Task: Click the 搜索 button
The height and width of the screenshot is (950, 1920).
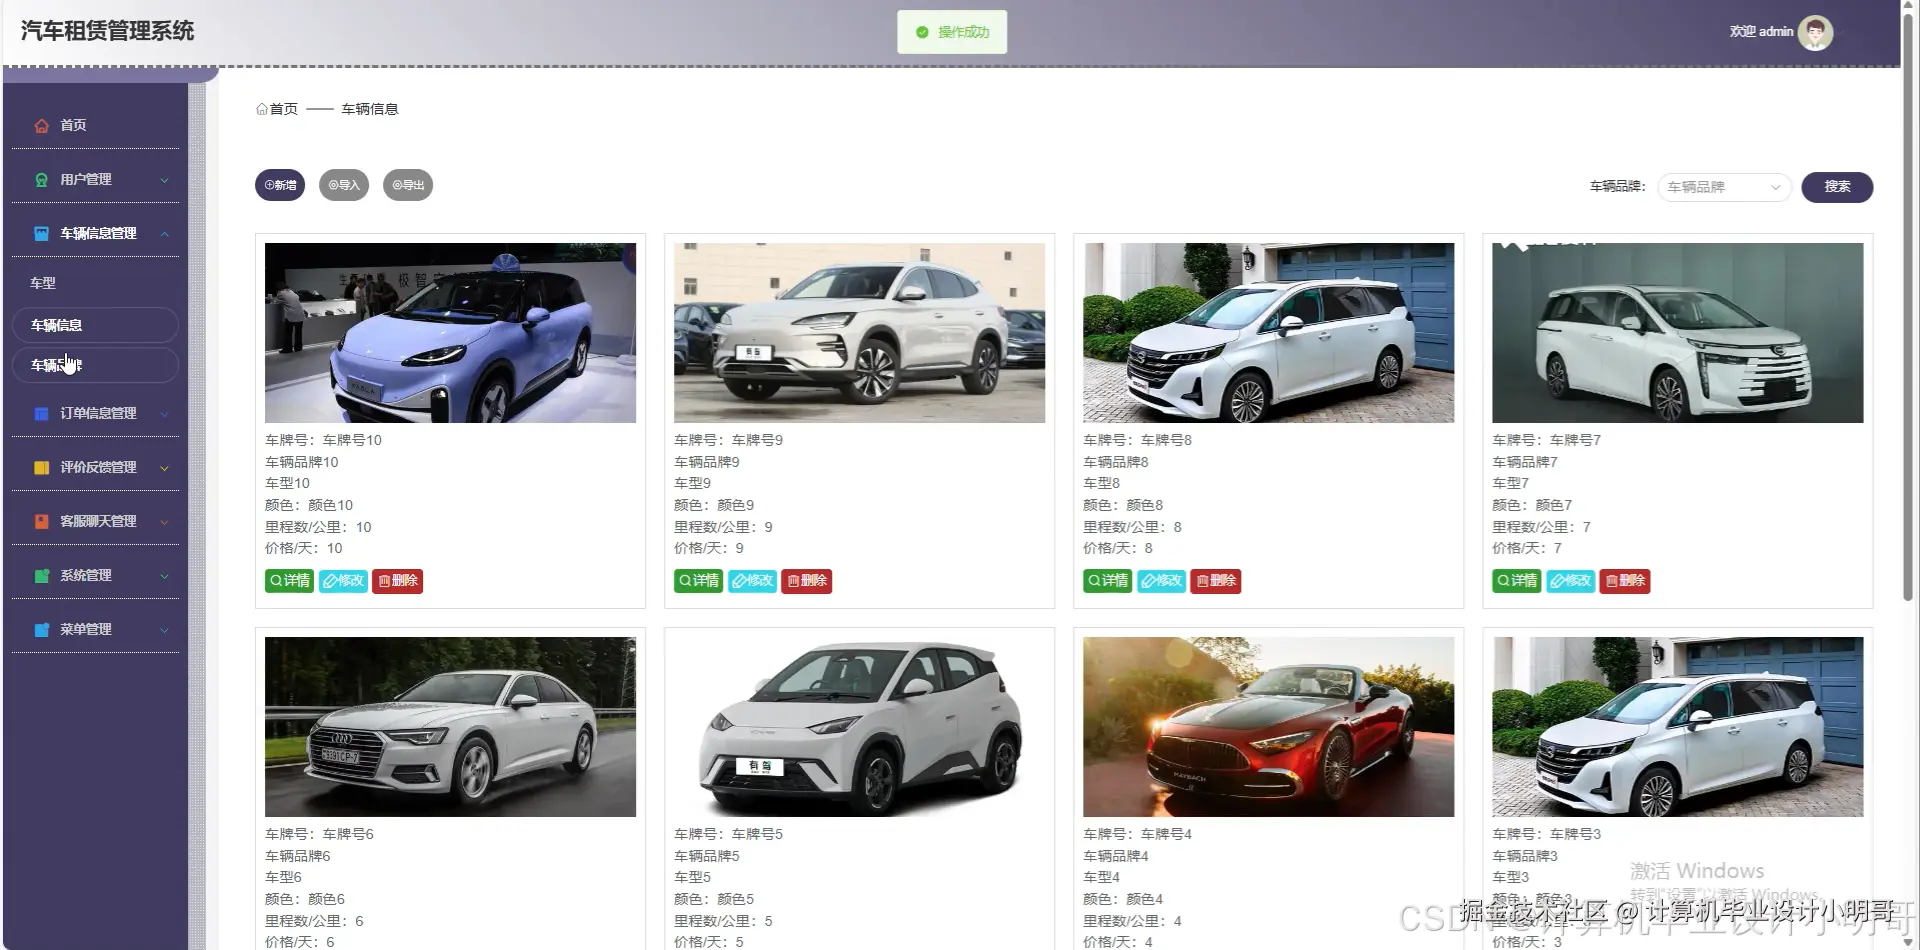Action: coord(1837,187)
